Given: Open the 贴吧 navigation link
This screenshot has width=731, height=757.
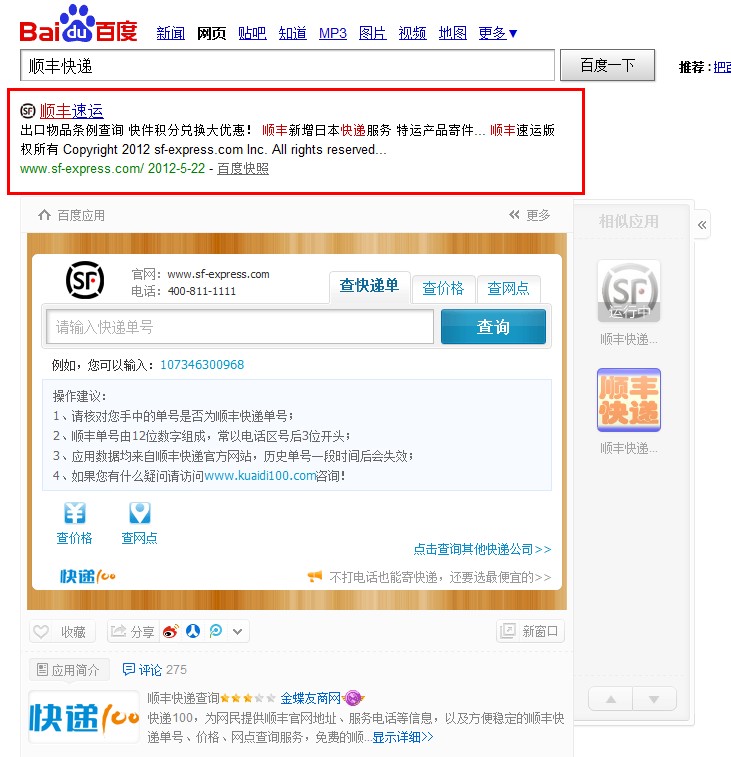Looking at the screenshot, I should click(252, 33).
